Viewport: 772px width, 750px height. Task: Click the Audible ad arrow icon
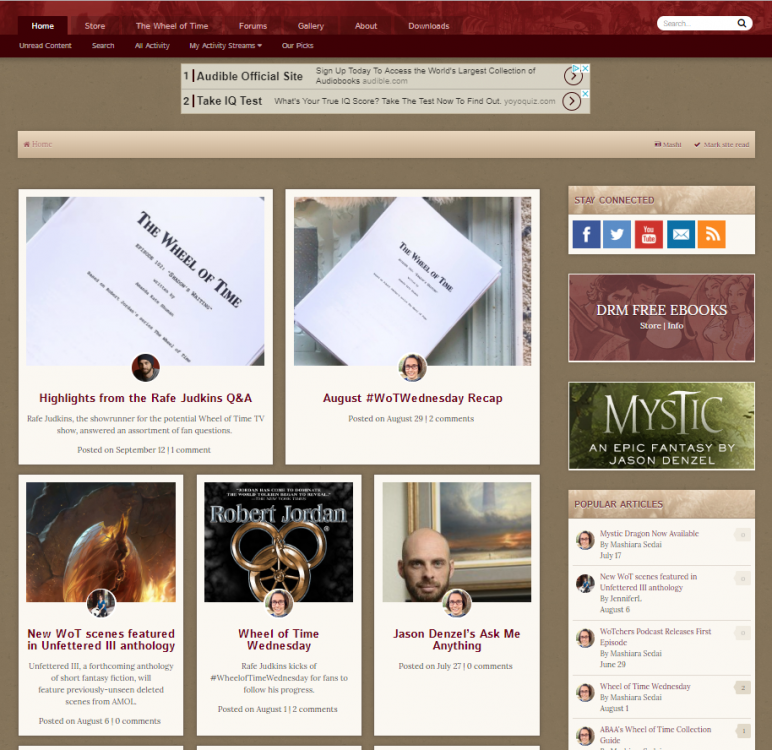(x=573, y=76)
